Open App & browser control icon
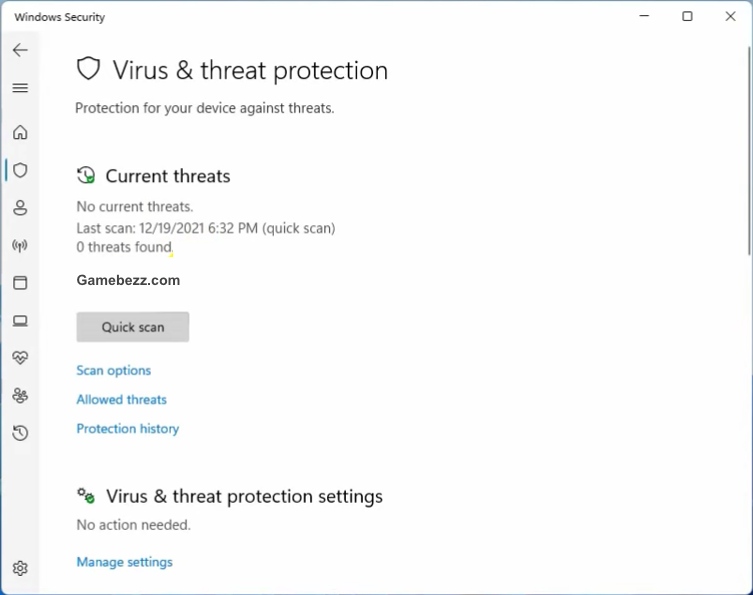The width and height of the screenshot is (753, 595). (x=20, y=282)
